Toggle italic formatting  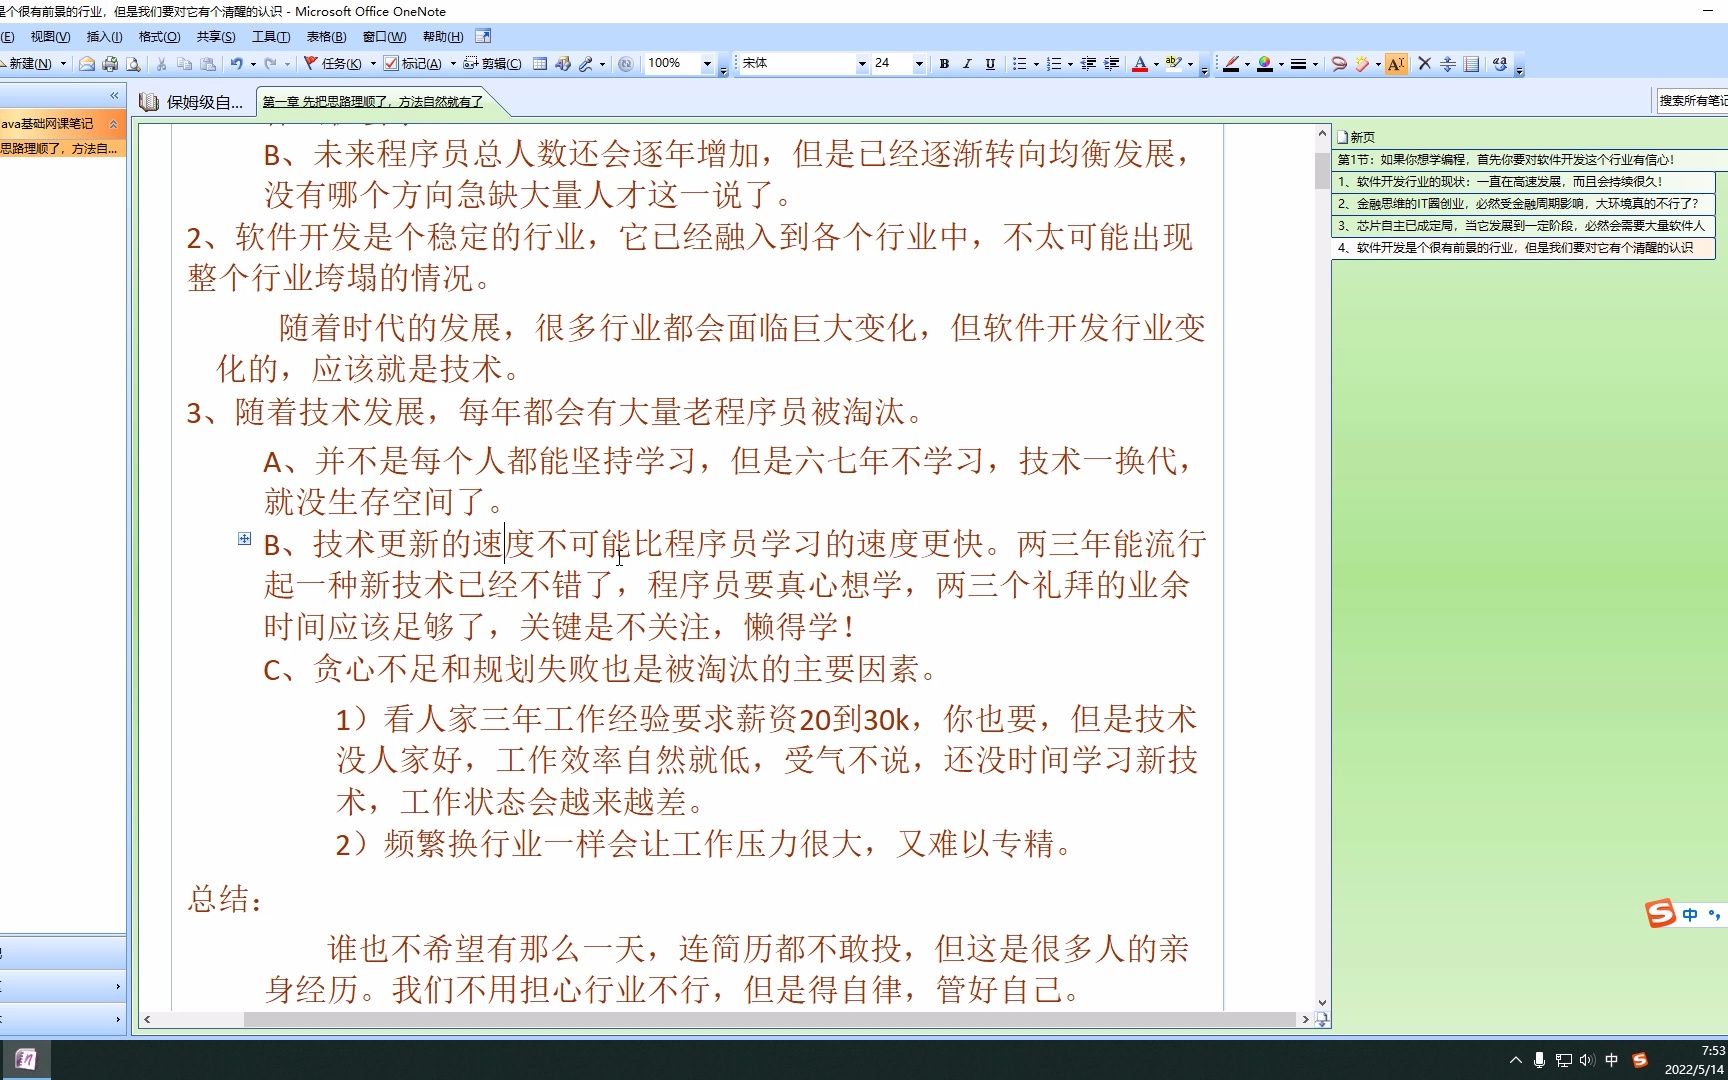click(966, 64)
